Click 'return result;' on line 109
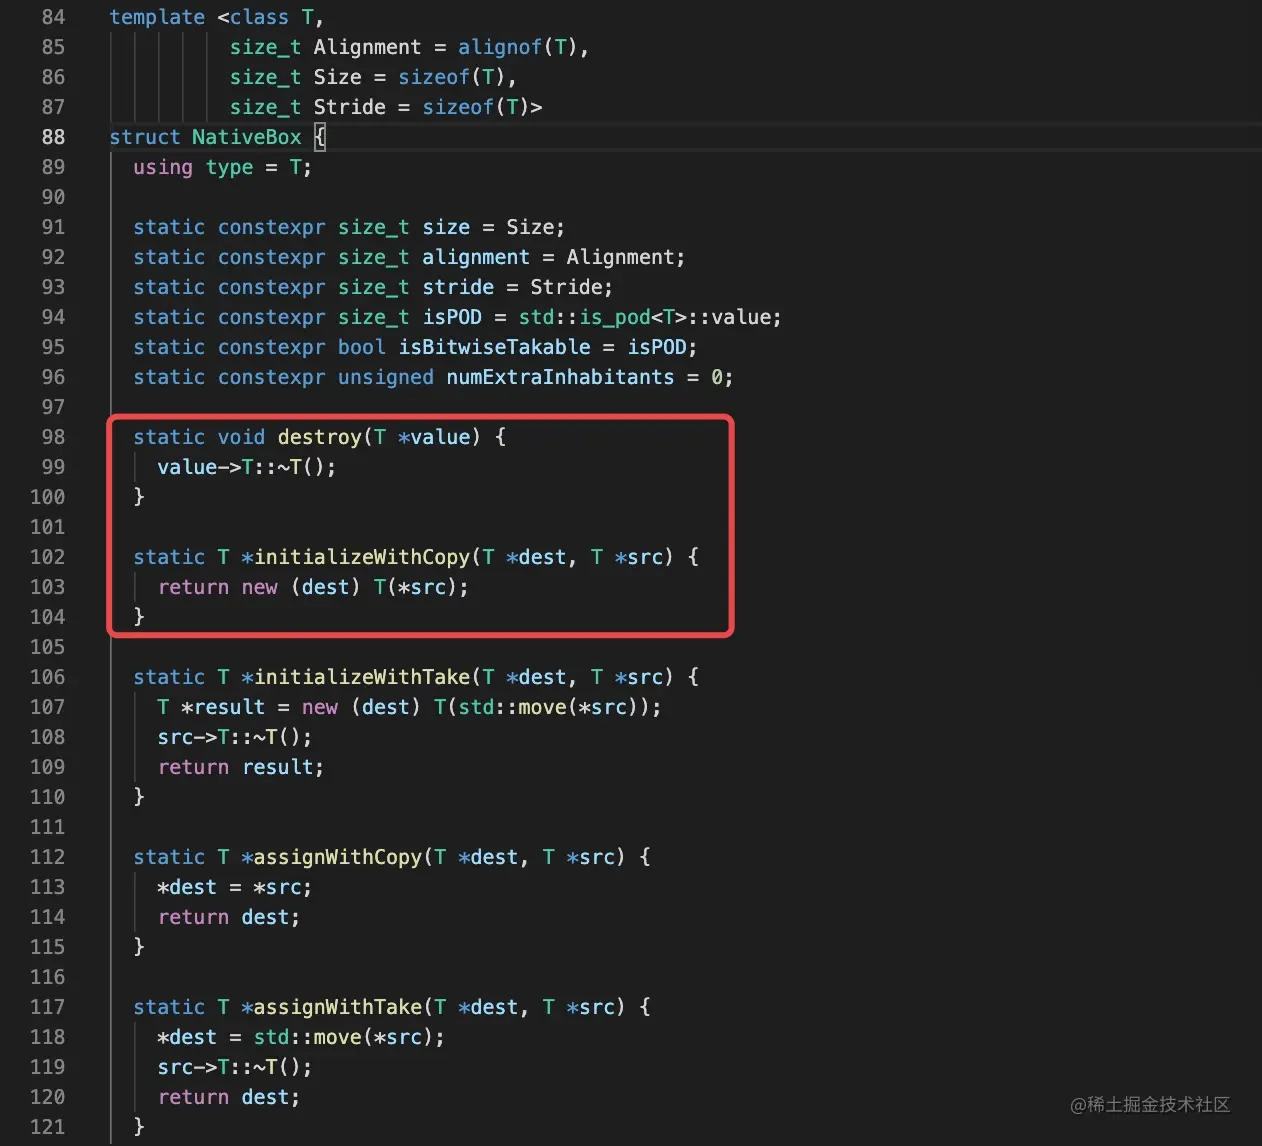 (x=241, y=767)
